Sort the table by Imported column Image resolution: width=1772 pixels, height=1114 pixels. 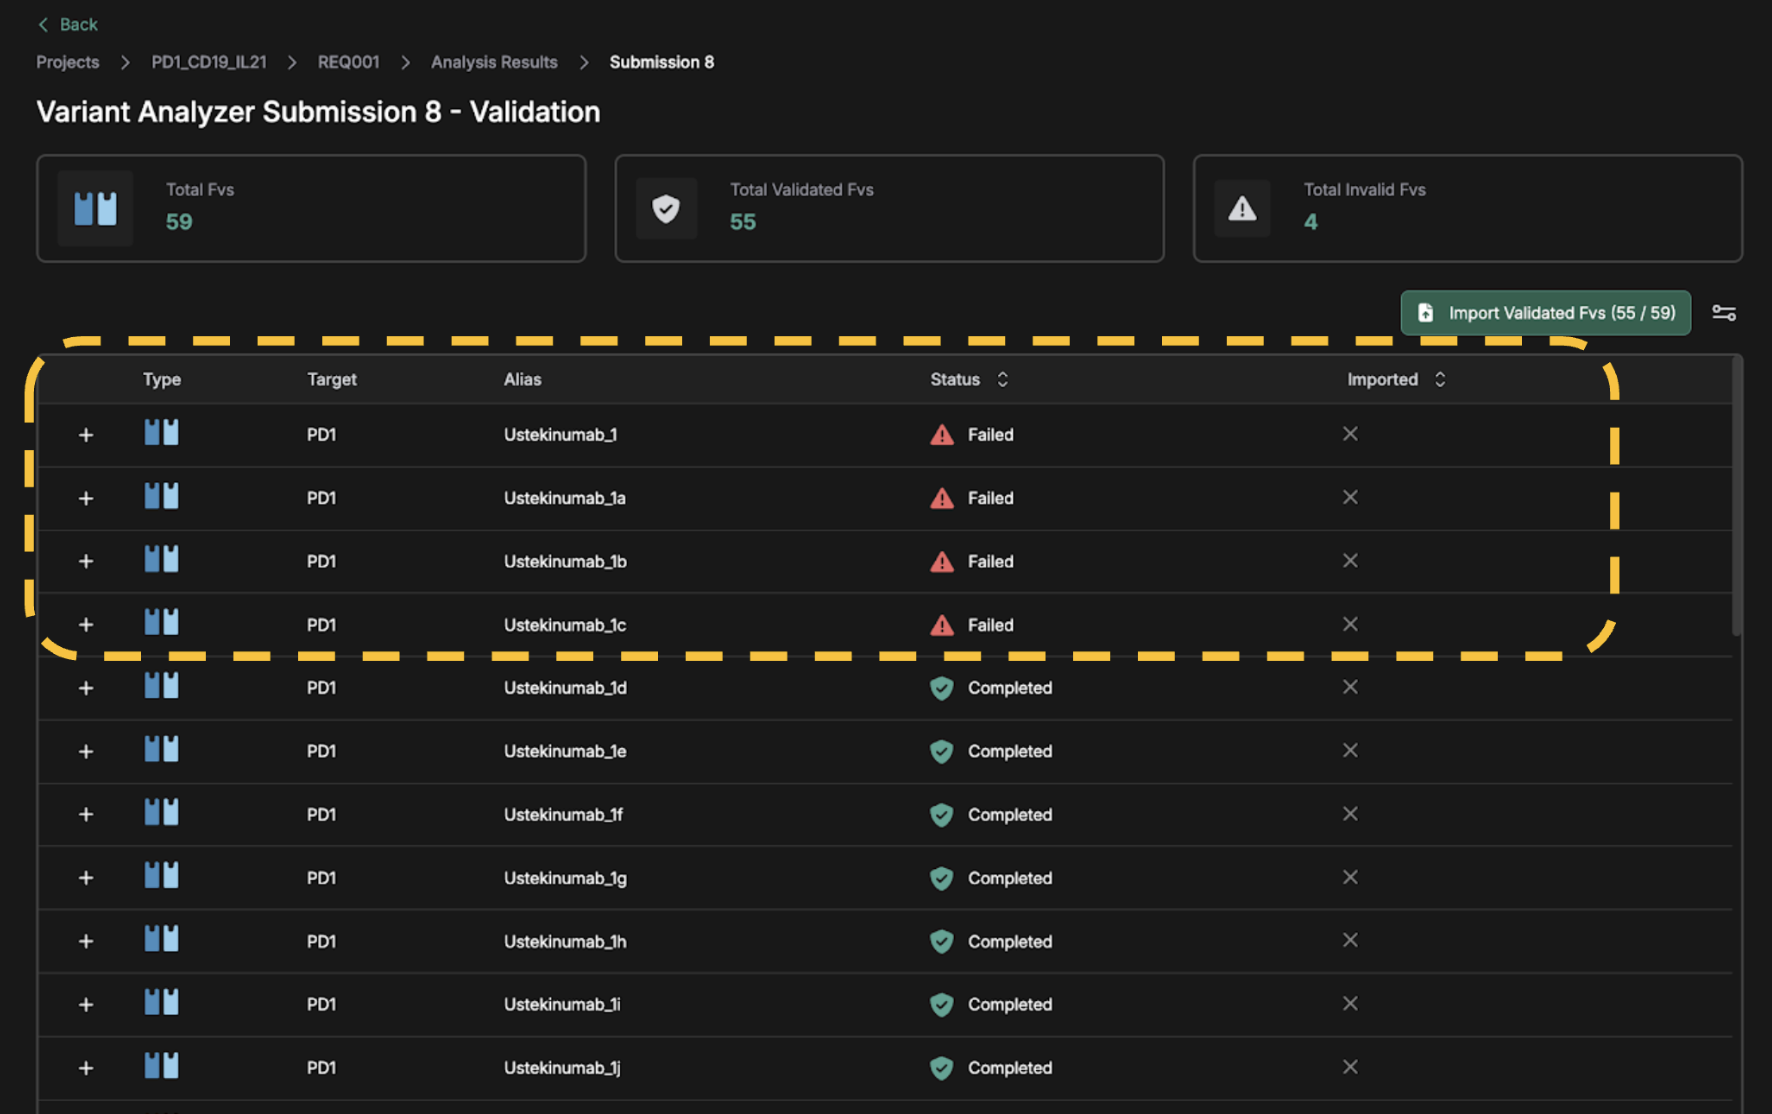(1440, 379)
